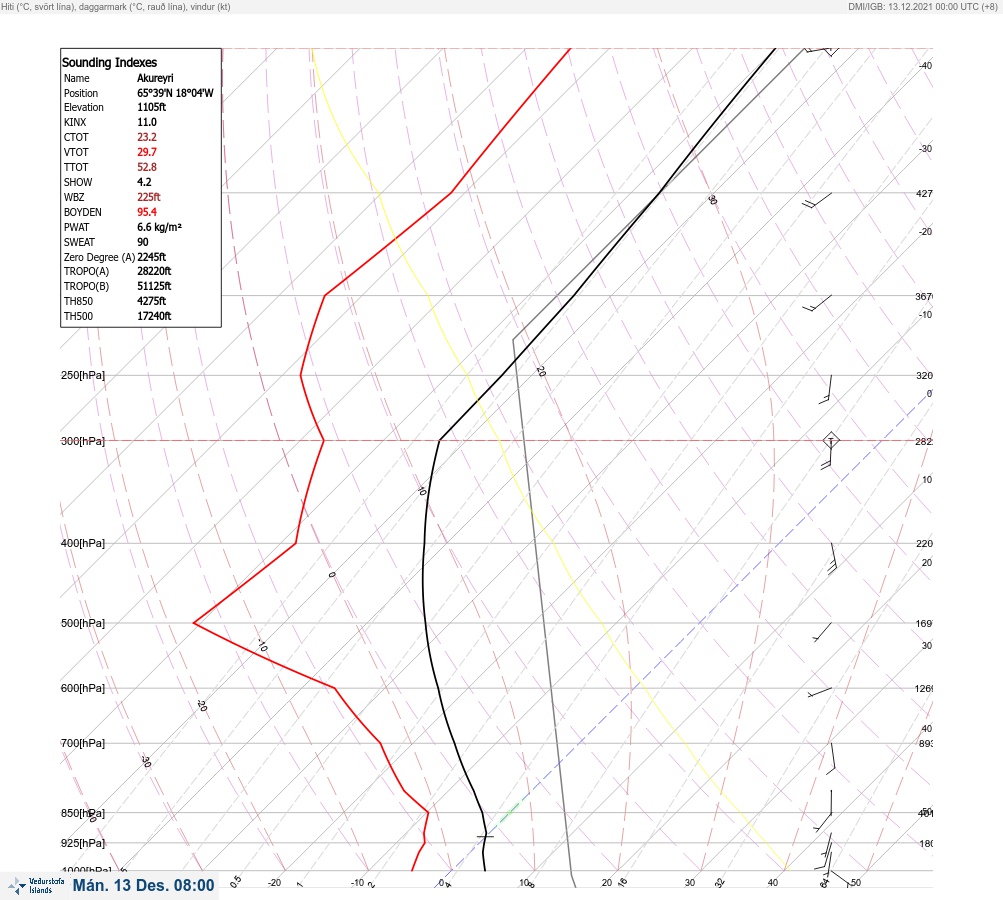Screen dimensions: 1003x900
Task: Click the WBZ value '225ft'
Action: point(149,197)
